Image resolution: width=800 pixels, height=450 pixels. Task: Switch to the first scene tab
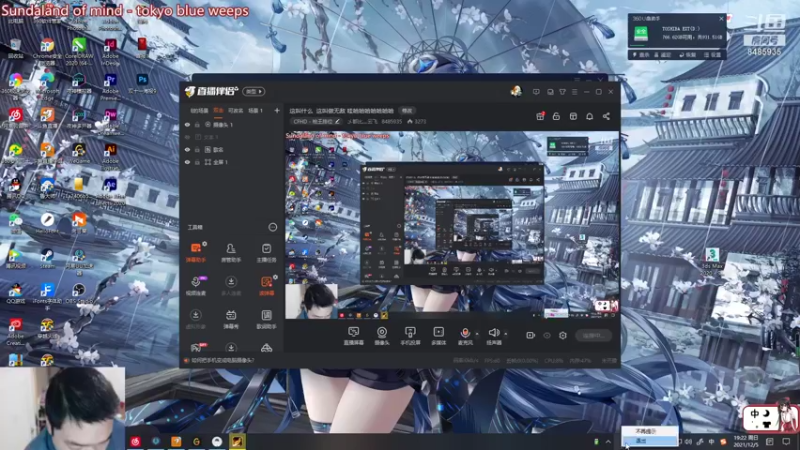(x=199, y=110)
